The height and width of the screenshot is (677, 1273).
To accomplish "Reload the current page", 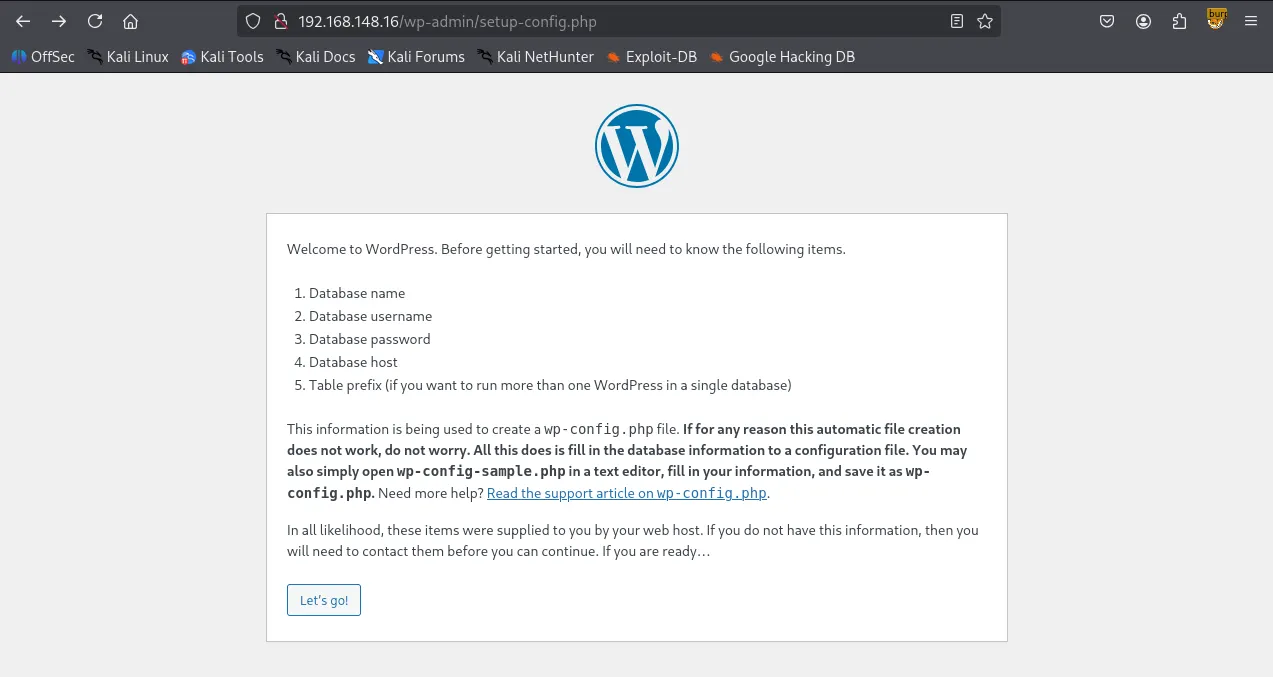I will click(x=95, y=21).
